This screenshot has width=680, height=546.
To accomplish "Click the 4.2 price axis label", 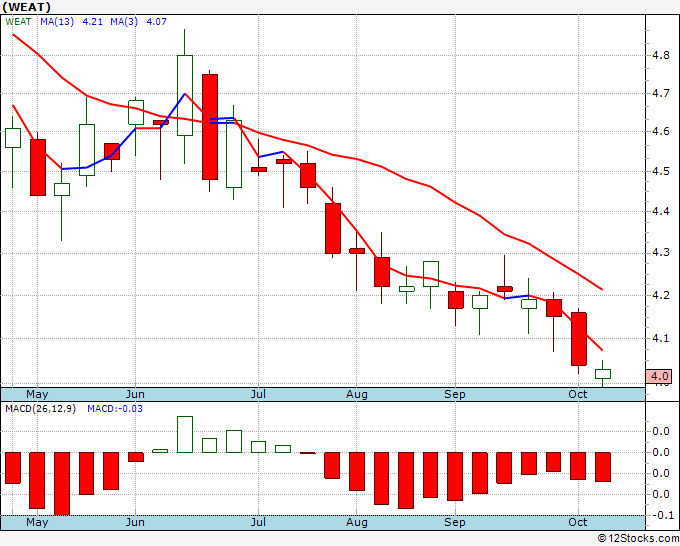I will pos(660,295).
